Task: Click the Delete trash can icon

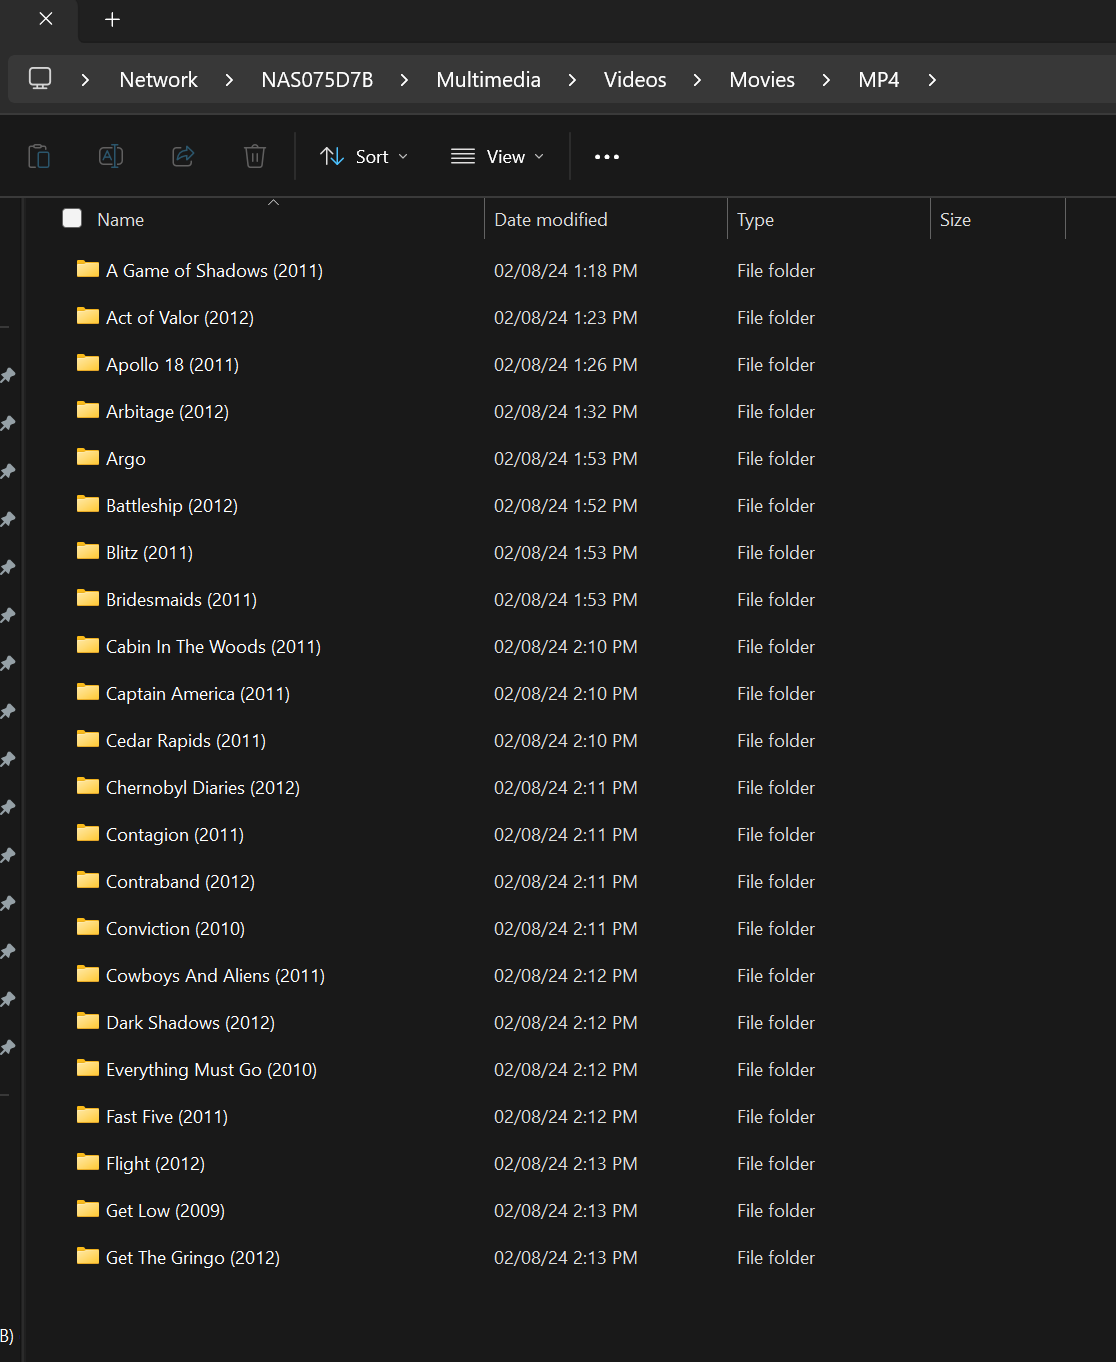Action: click(255, 156)
